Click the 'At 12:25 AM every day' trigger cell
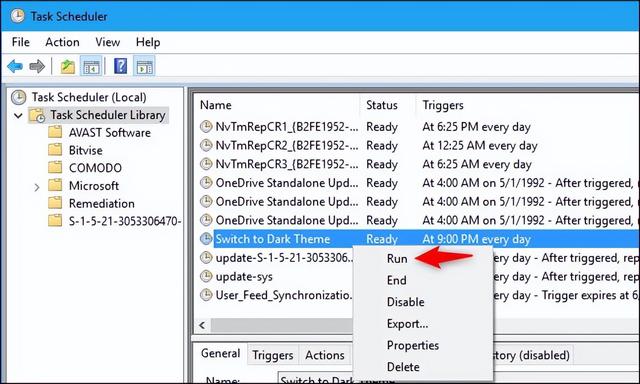Screen dimensions: 640x384 (480, 145)
